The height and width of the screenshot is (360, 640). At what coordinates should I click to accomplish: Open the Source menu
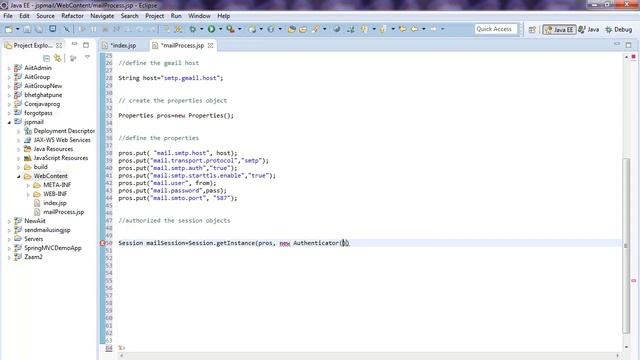[x=45, y=16]
